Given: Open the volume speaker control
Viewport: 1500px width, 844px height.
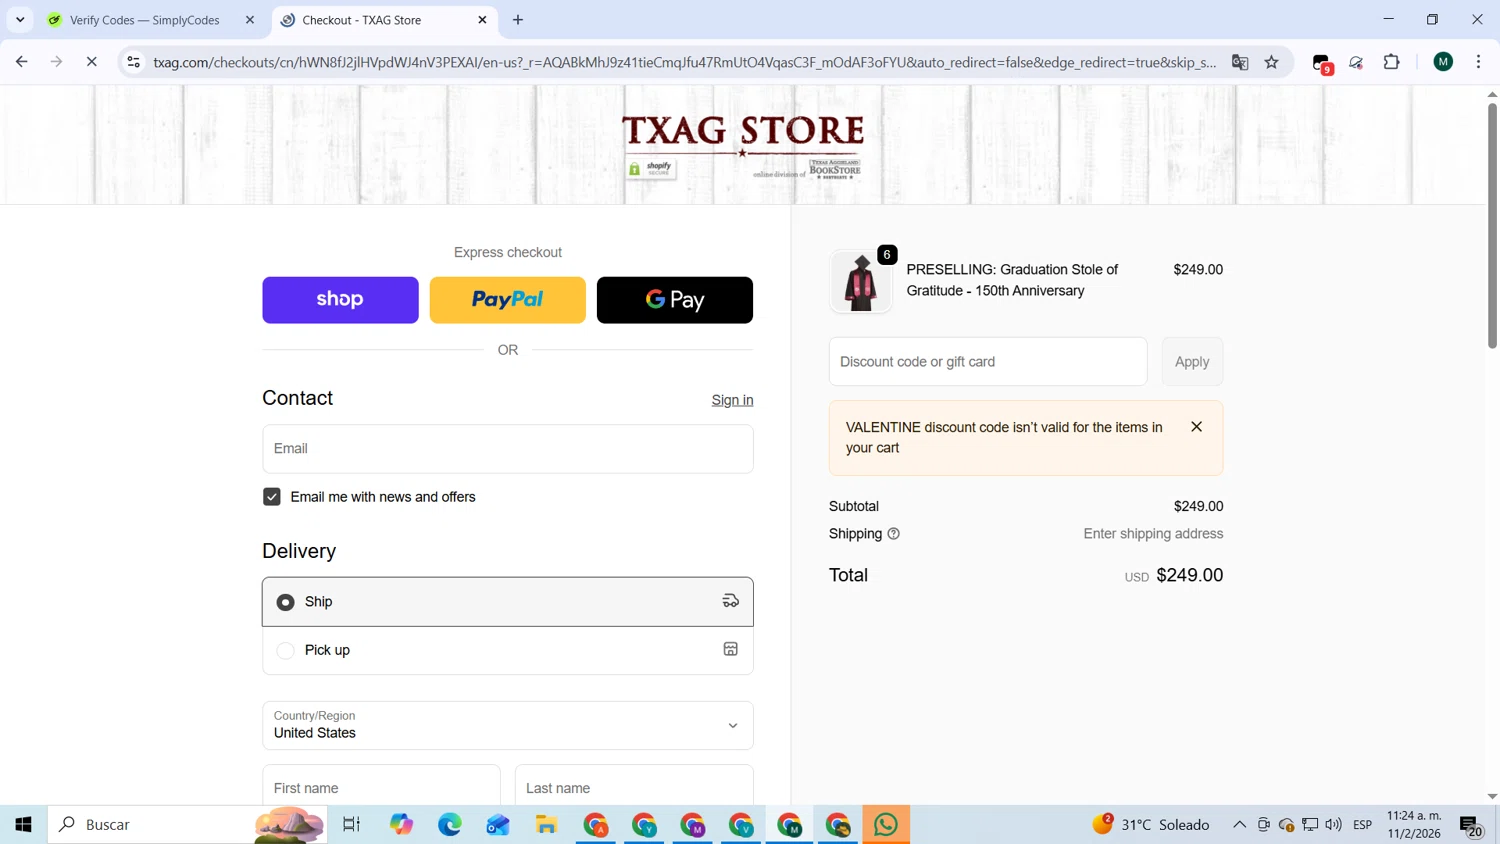Looking at the screenshot, I should coord(1333,825).
